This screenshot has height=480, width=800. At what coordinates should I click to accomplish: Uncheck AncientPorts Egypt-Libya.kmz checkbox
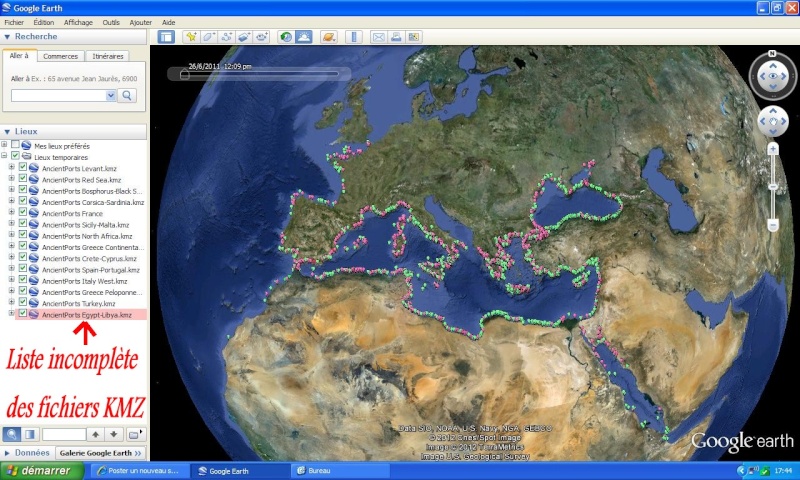(22, 313)
